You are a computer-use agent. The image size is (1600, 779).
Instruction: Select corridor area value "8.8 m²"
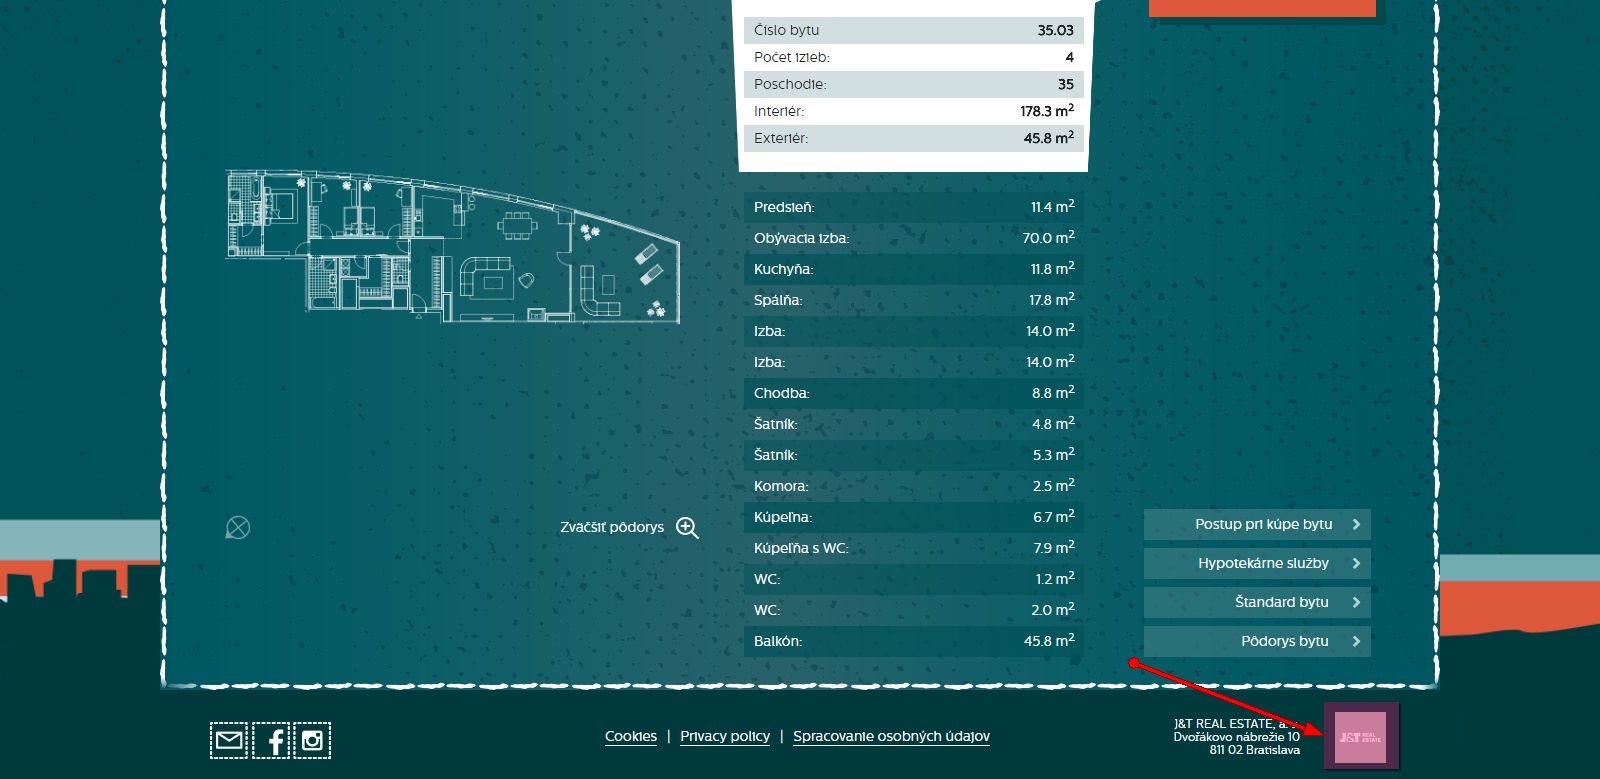(x=1053, y=392)
